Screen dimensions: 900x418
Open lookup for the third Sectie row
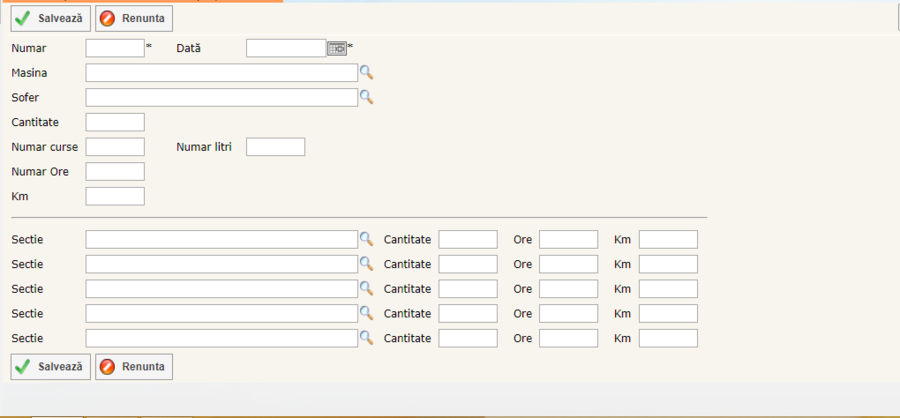point(366,289)
